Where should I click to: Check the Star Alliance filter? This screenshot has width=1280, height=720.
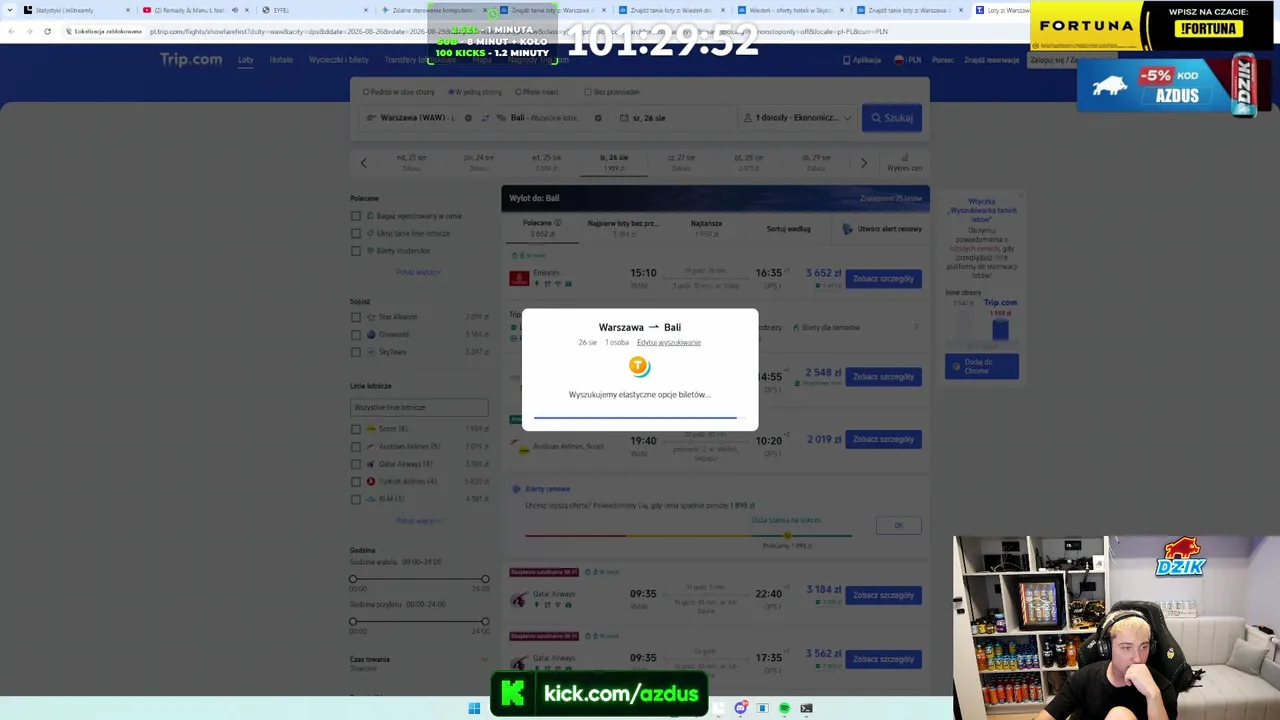[x=355, y=317]
